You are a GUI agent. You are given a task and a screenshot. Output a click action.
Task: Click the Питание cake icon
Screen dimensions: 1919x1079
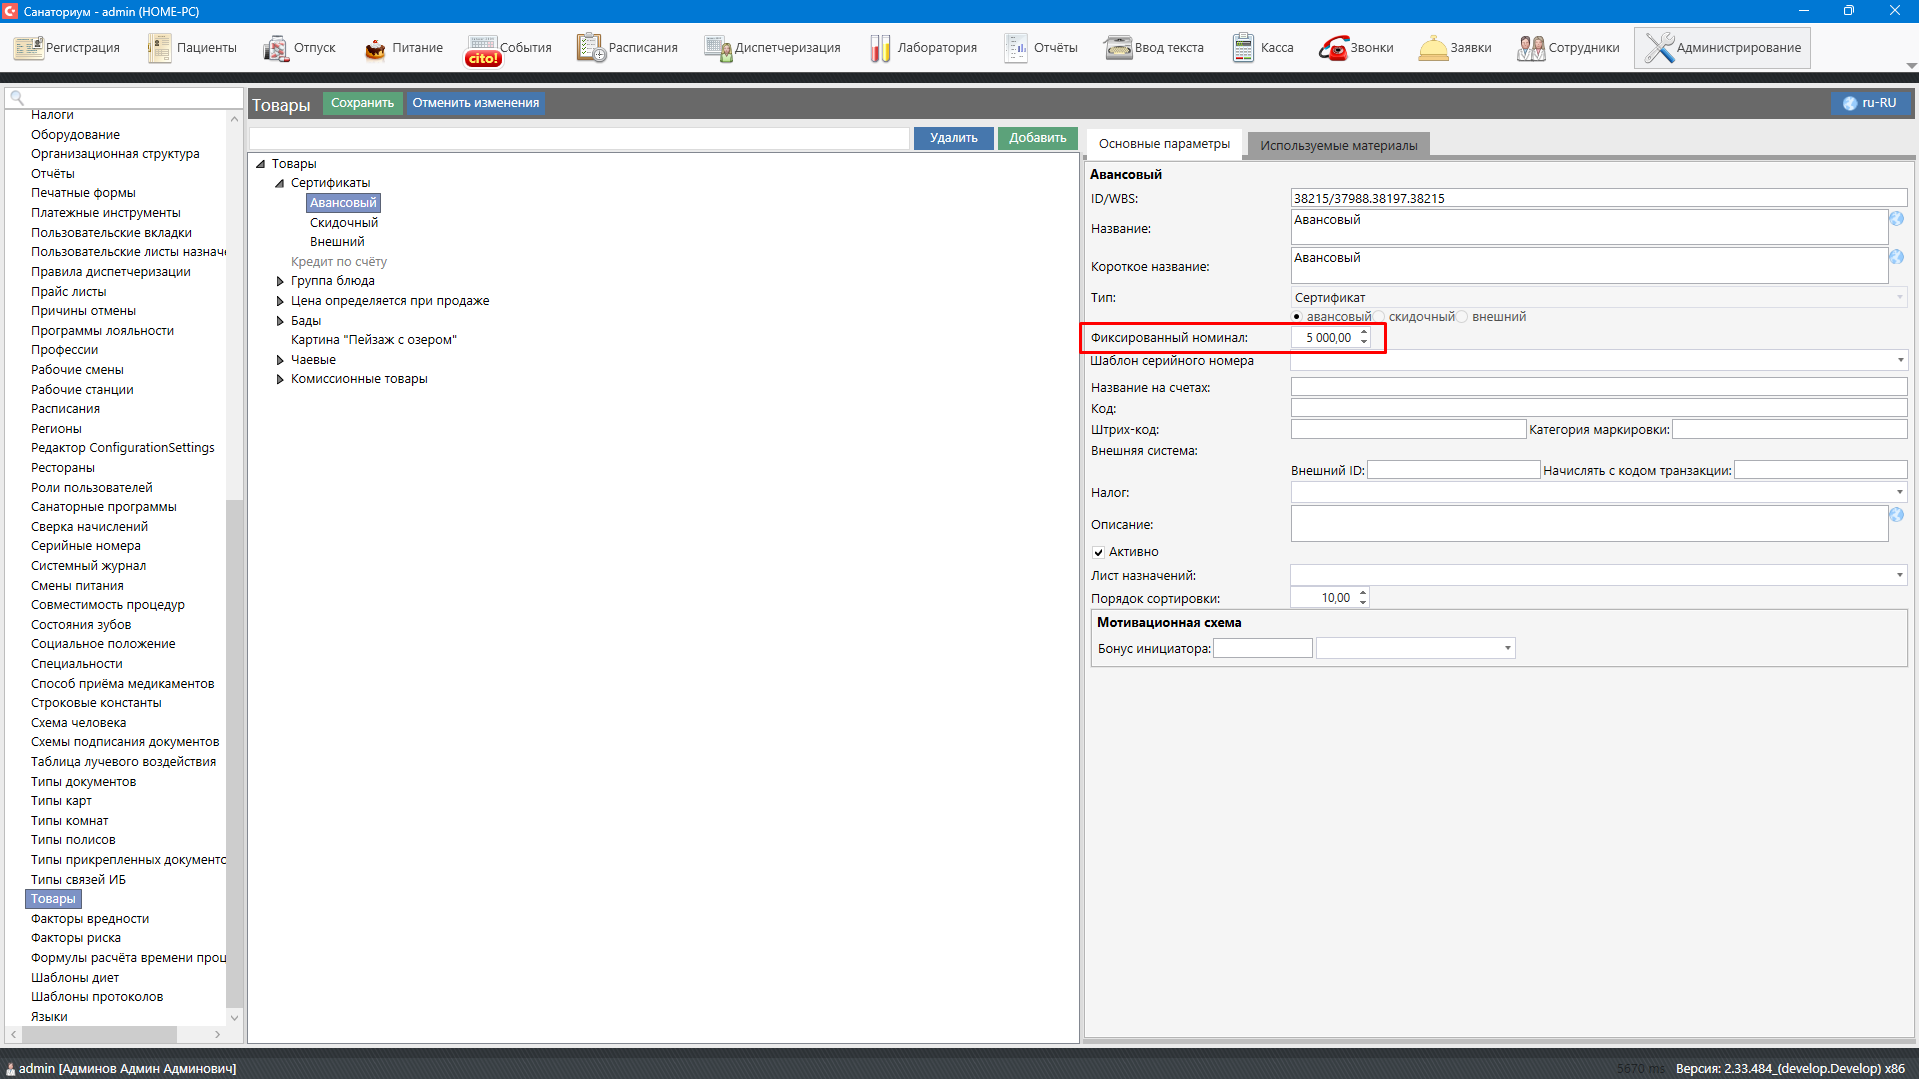[375, 48]
